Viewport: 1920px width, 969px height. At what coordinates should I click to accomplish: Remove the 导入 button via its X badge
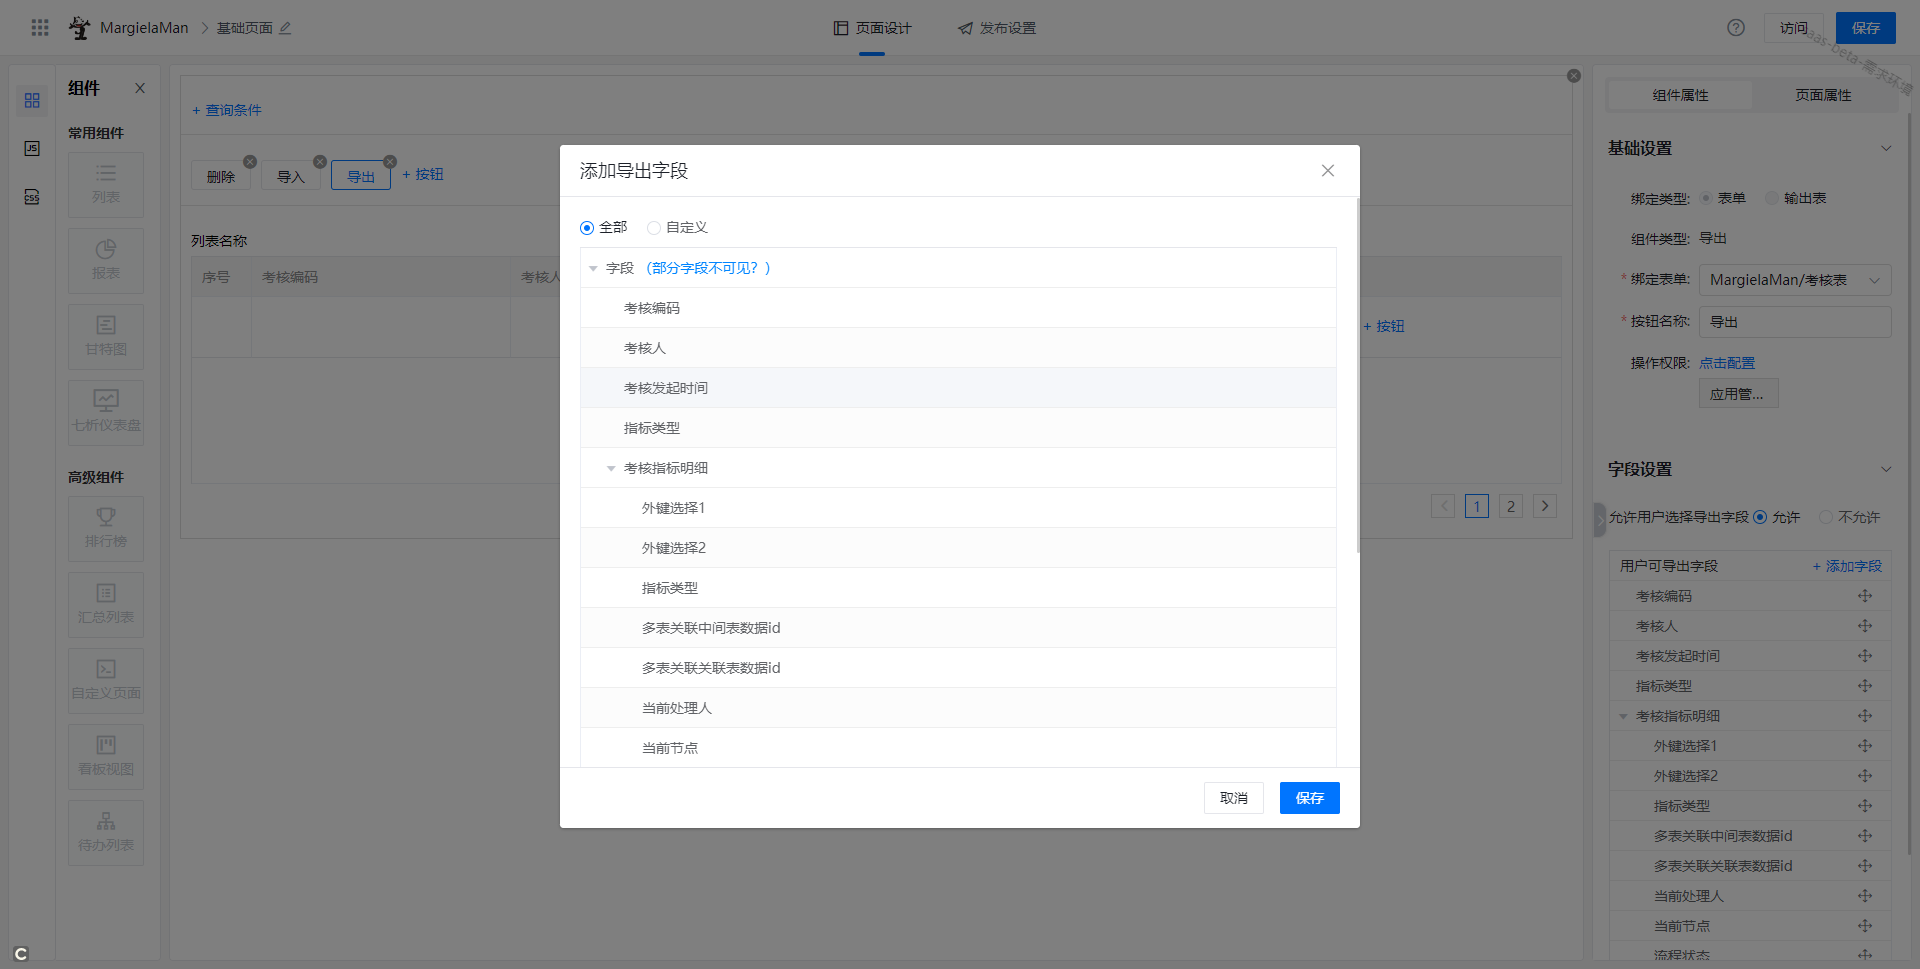pyautogui.click(x=320, y=162)
